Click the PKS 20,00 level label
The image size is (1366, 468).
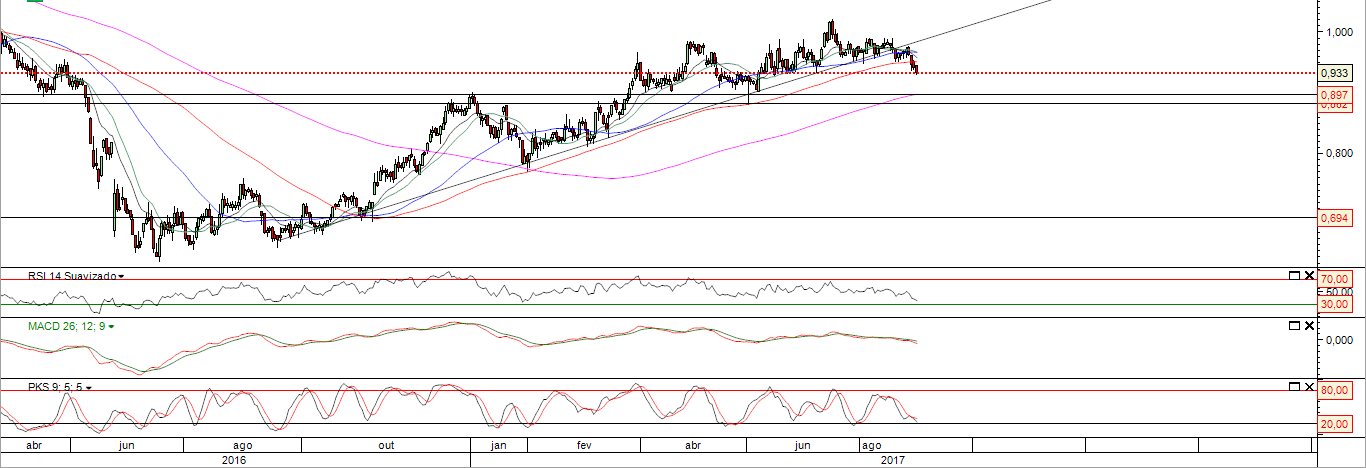tap(1335, 424)
